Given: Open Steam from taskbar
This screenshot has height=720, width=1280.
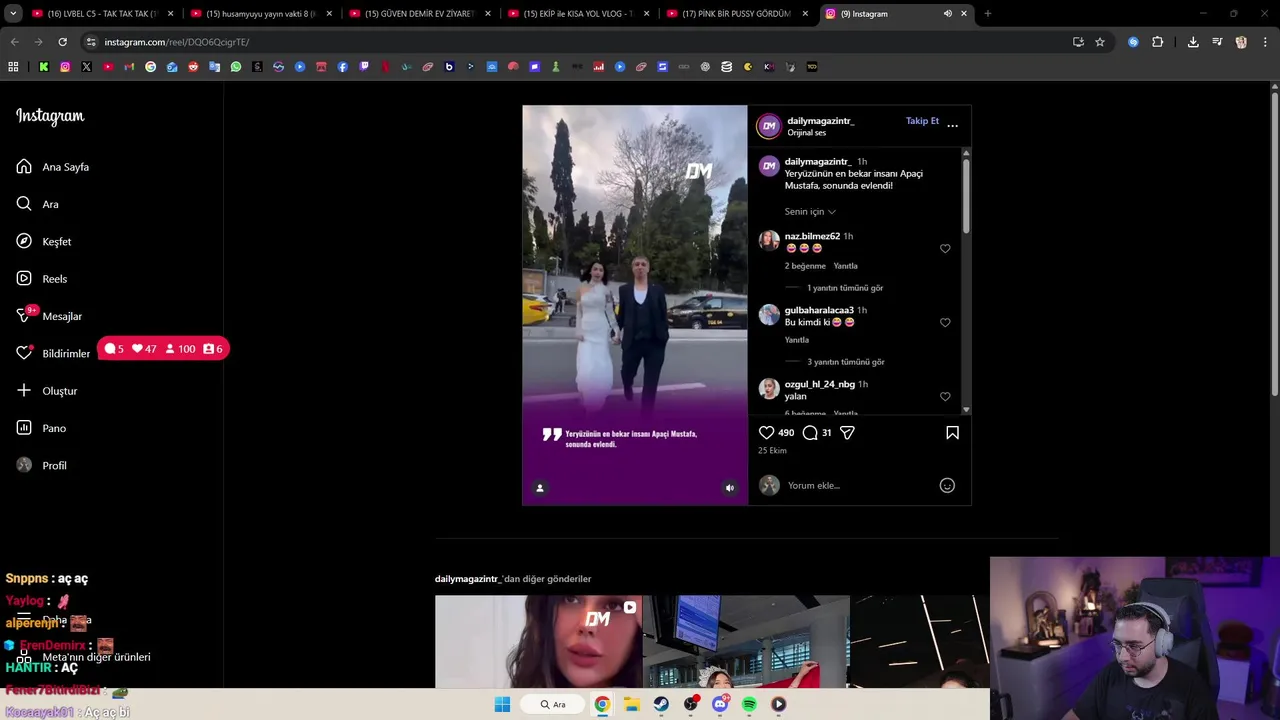Looking at the screenshot, I should click(x=661, y=704).
